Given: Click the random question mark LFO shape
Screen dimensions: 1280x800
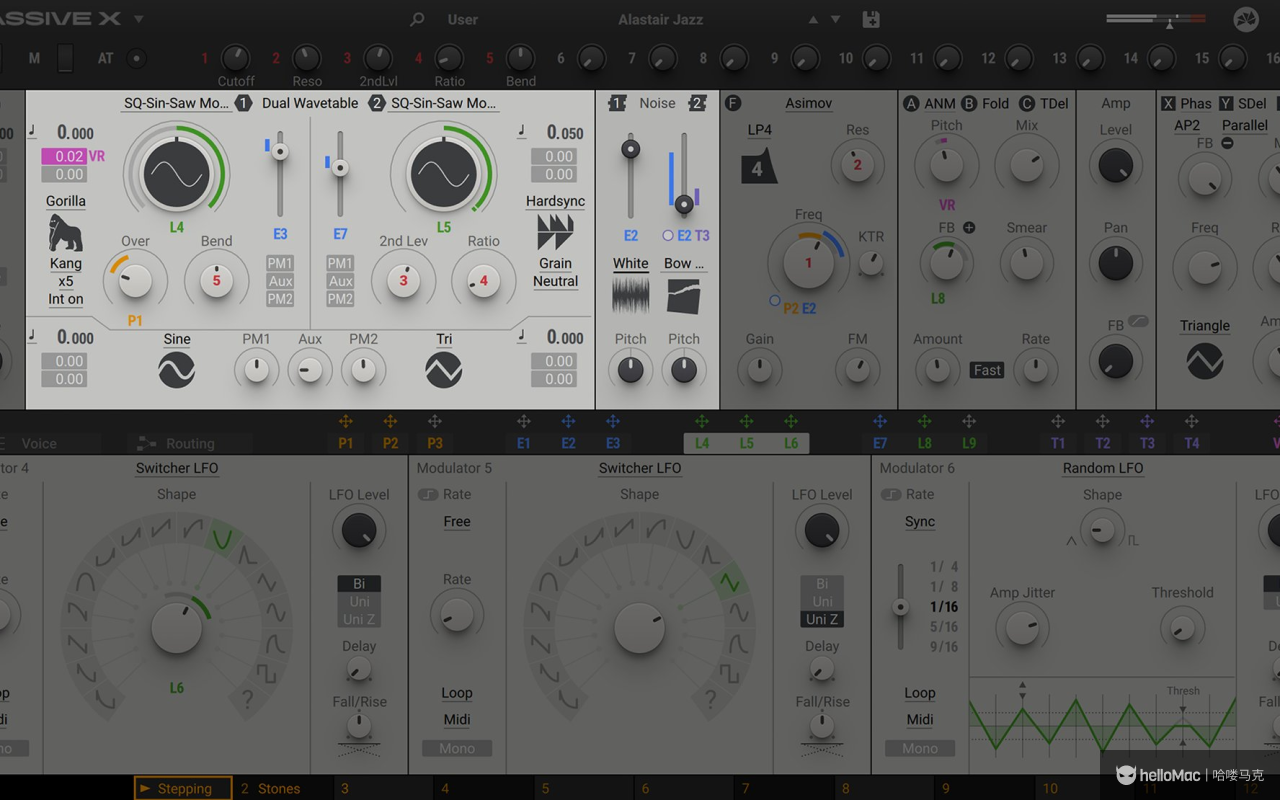Looking at the screenshot, I should [247, 700].
